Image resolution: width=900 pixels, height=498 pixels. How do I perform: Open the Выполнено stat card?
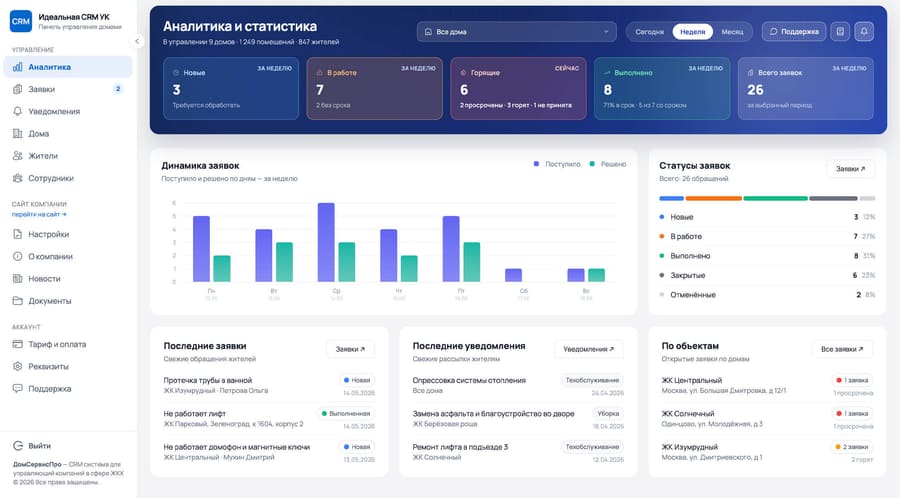(x=662, y=88)
